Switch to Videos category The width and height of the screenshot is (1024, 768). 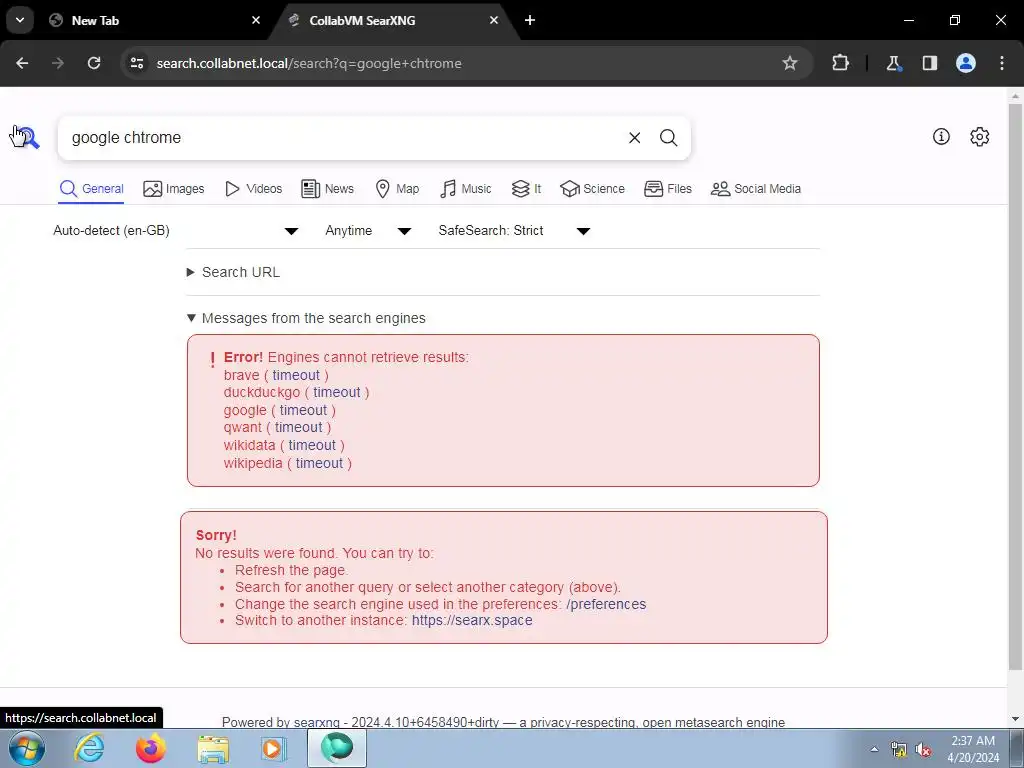pos(253,189)
